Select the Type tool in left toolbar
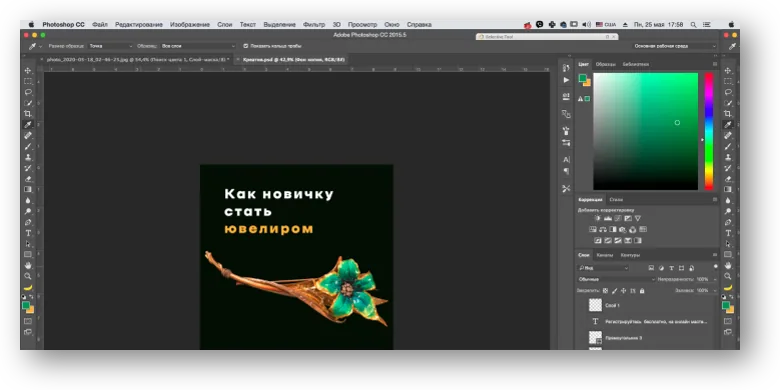780x390 pixels. [x=28, y=233]
